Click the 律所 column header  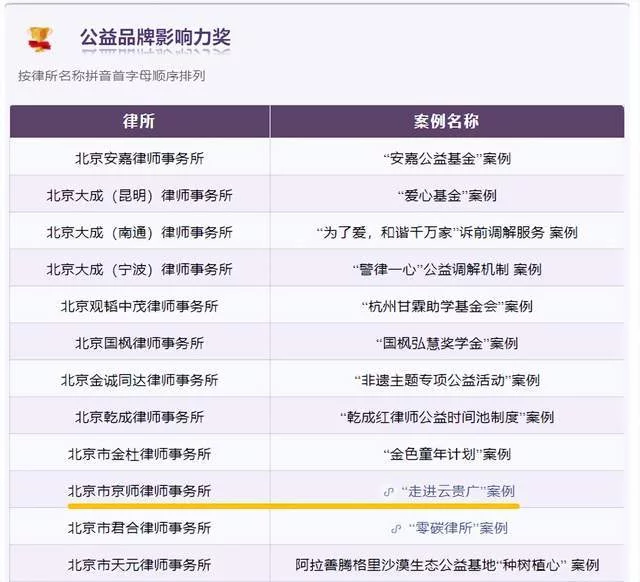pos(140,121)
